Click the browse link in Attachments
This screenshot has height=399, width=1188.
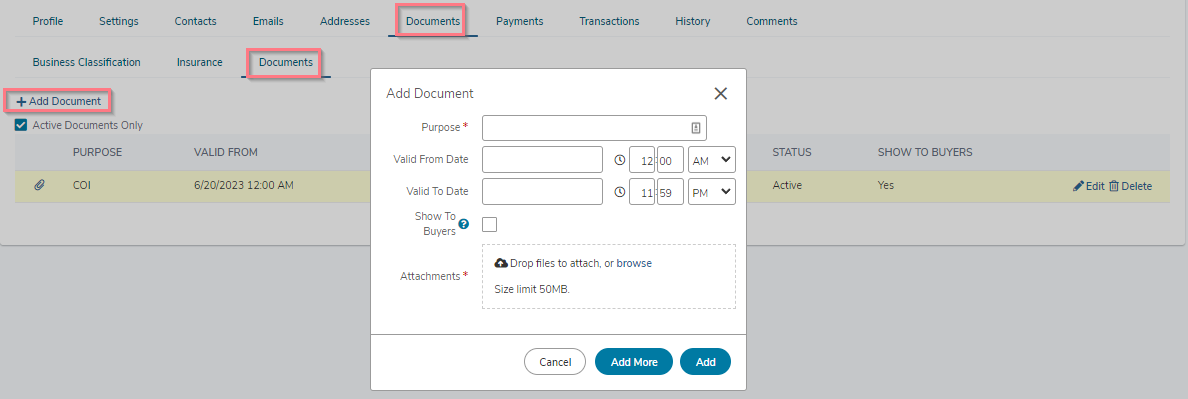[634, 263]
